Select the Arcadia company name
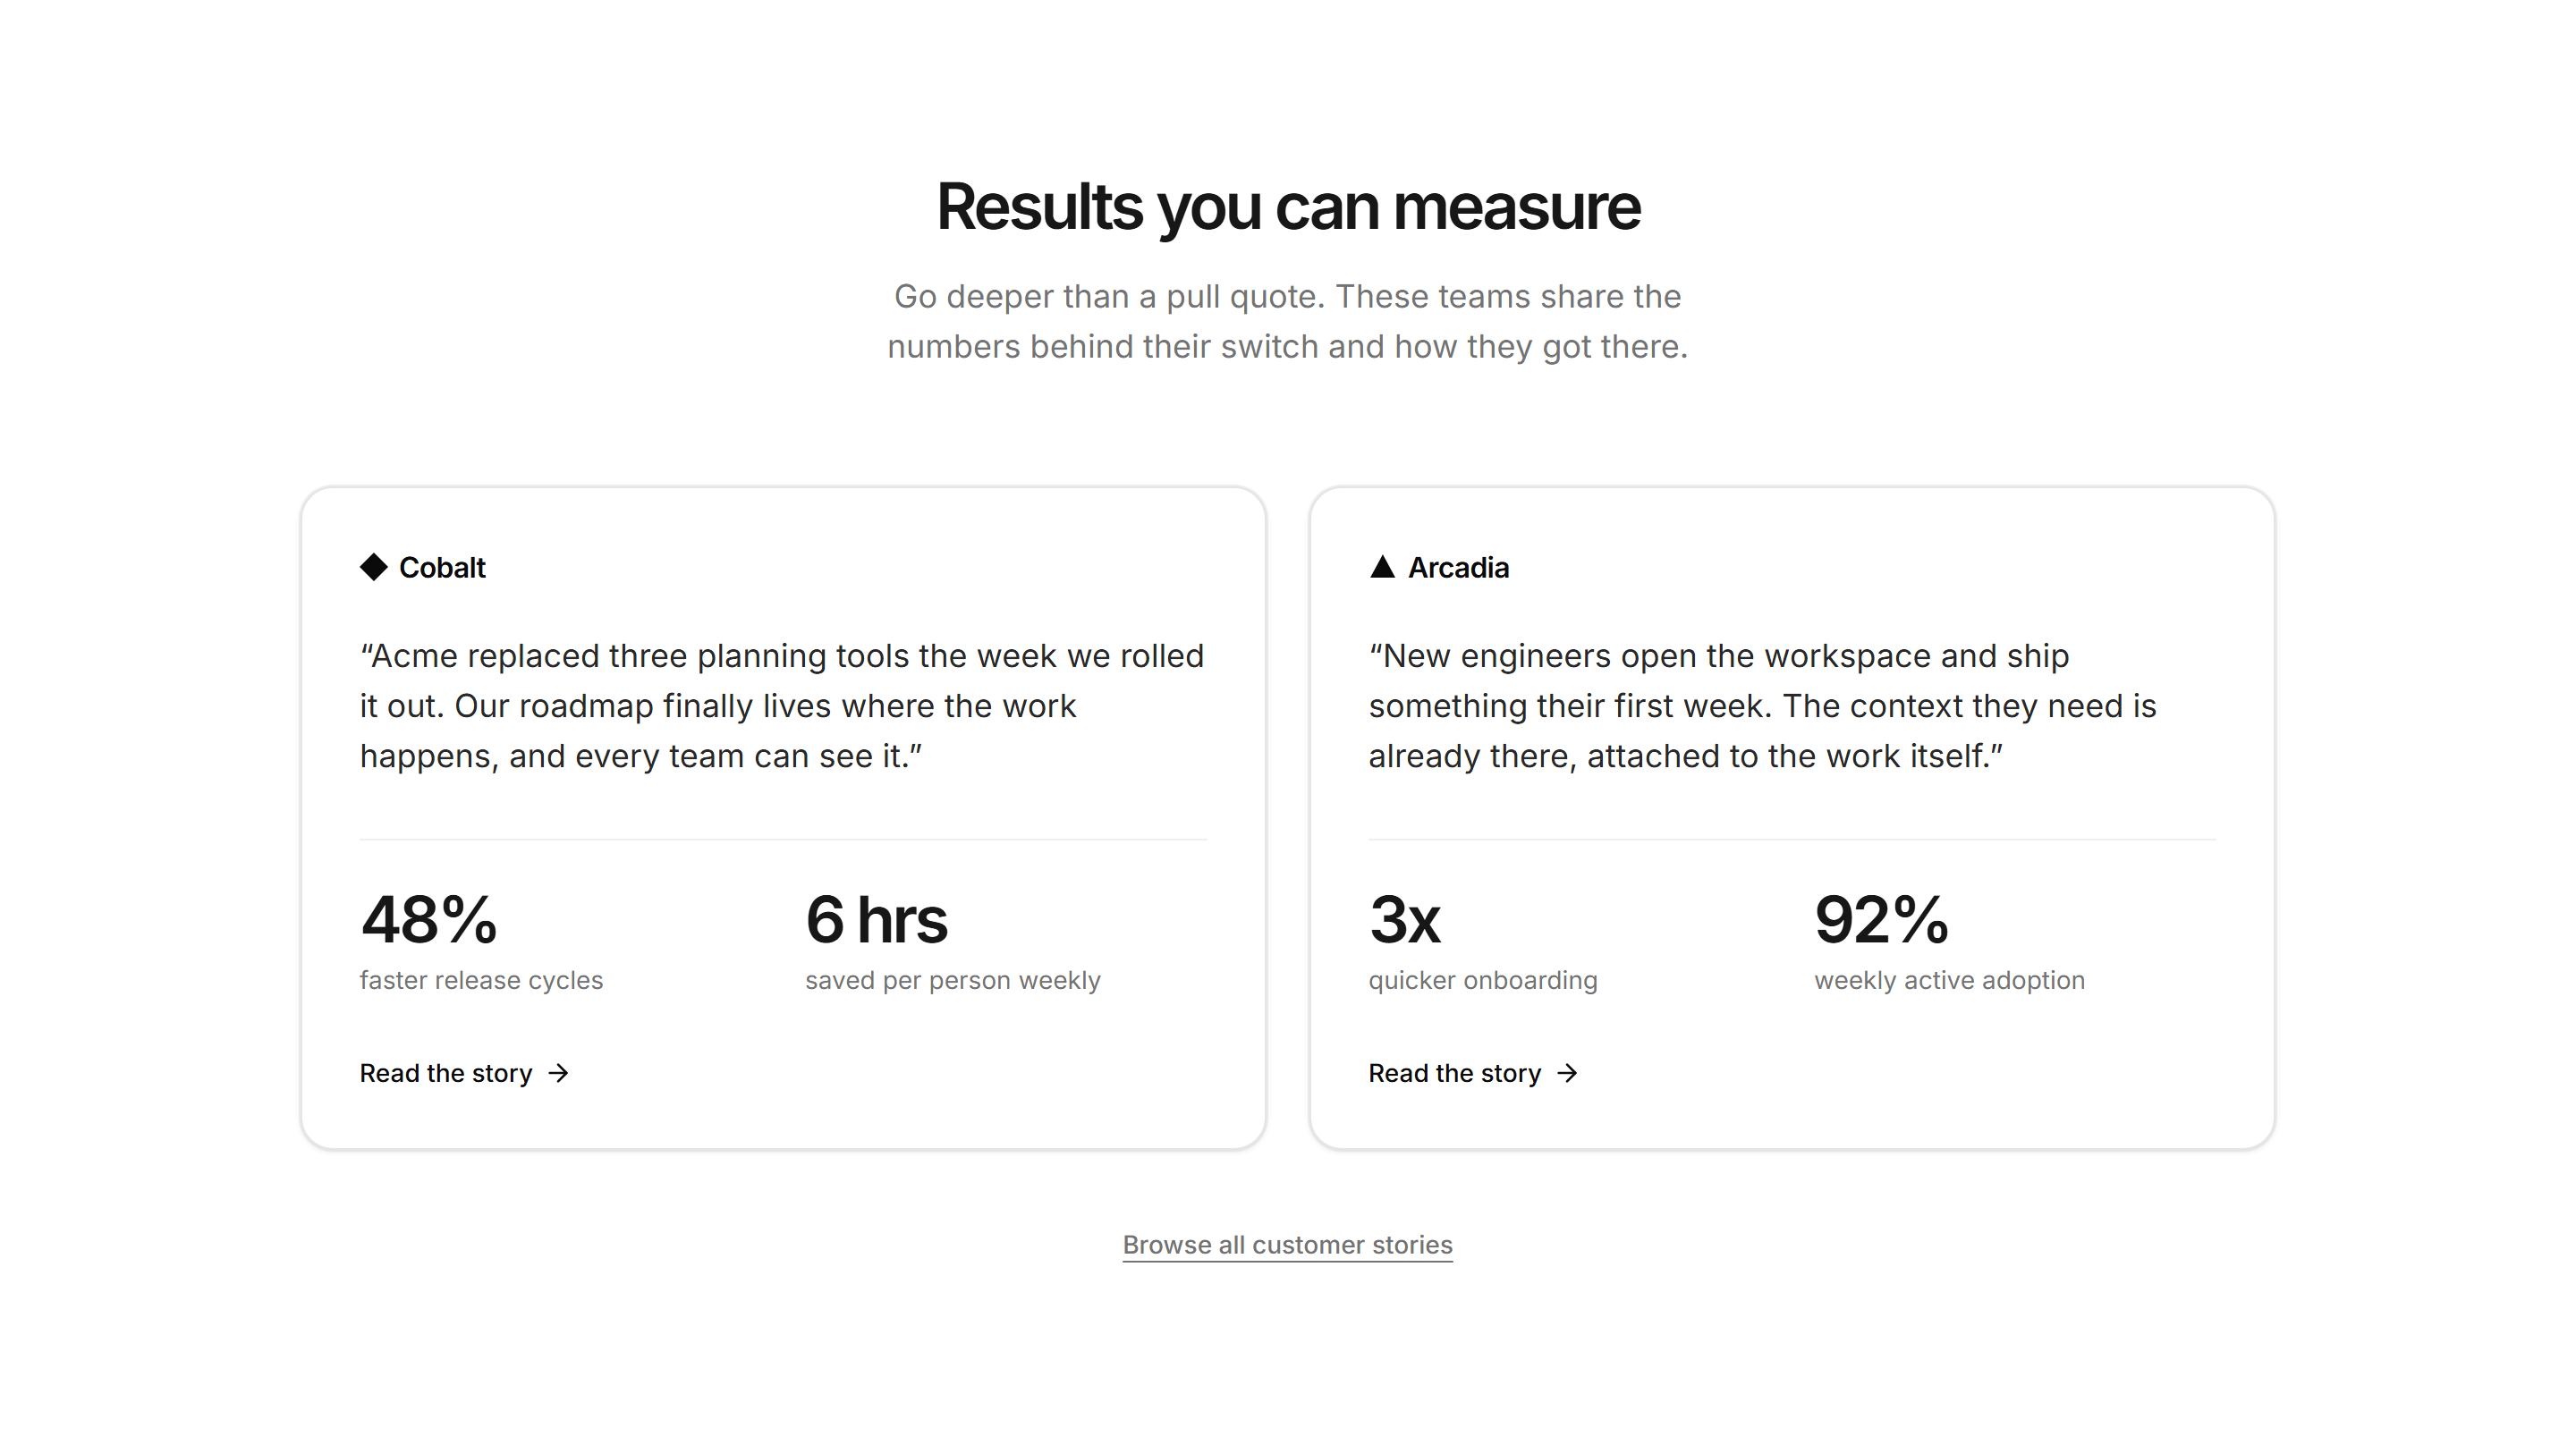Screen dimensions: 2576x1436 point(1458,567)
